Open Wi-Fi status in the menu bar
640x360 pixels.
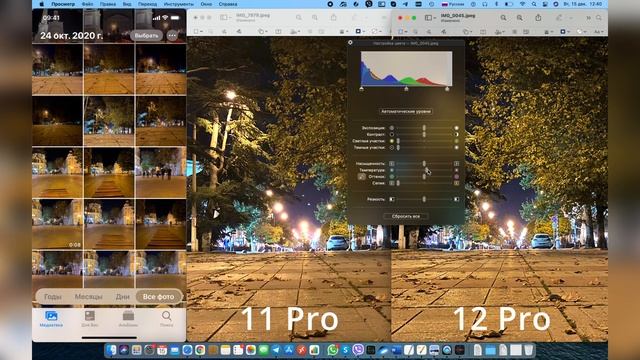523,4
